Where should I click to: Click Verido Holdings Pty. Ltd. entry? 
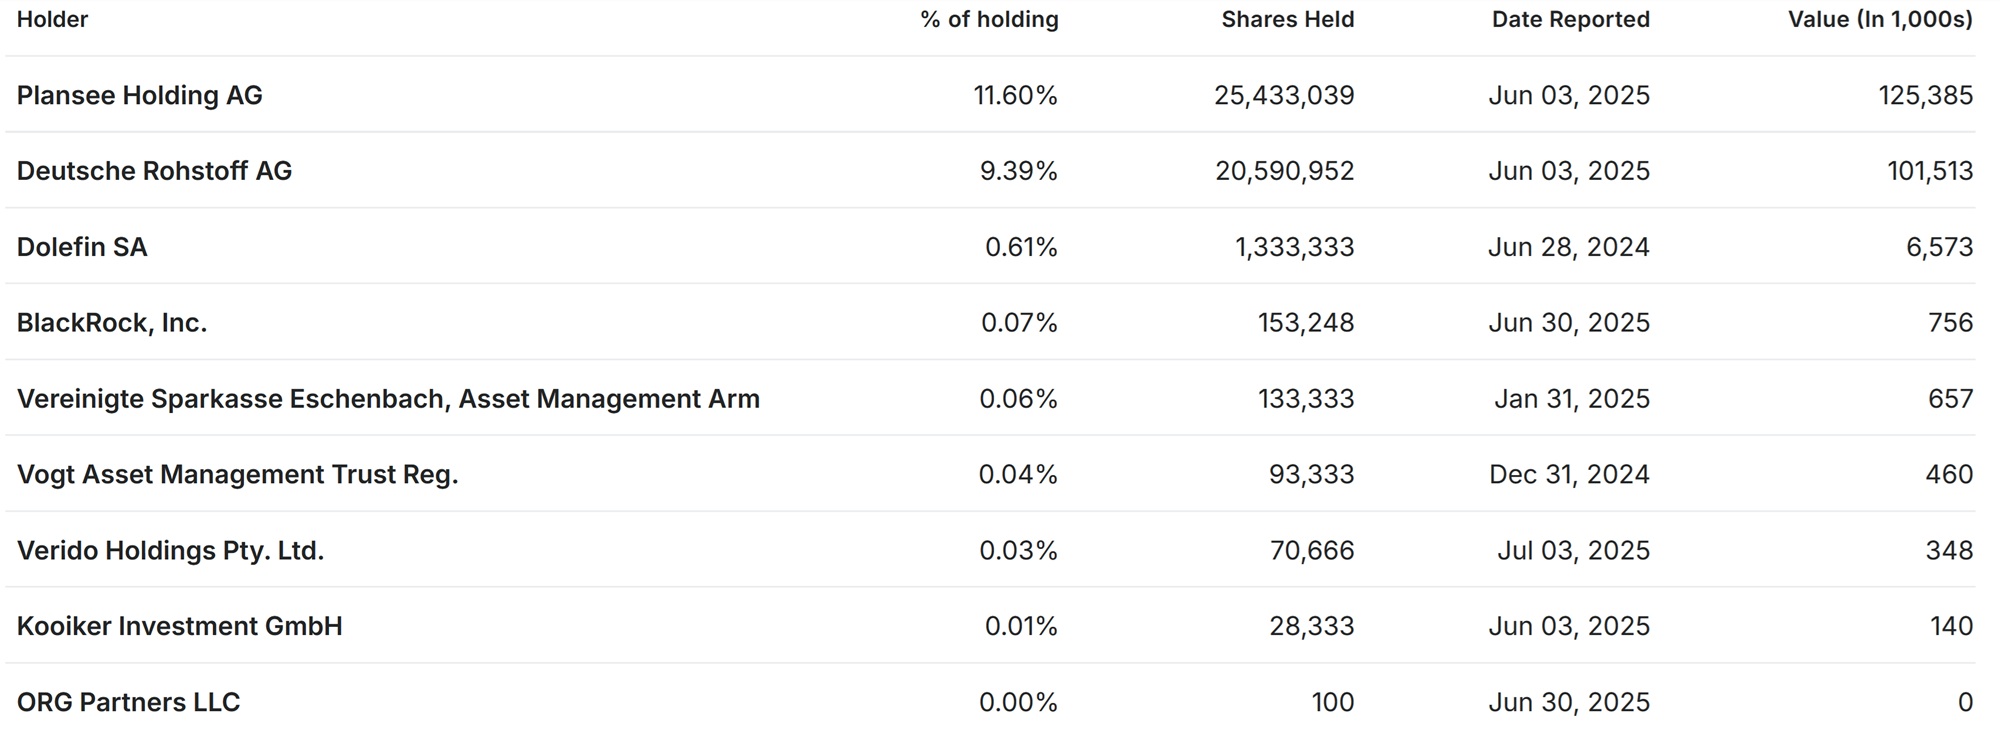point(170,550)
